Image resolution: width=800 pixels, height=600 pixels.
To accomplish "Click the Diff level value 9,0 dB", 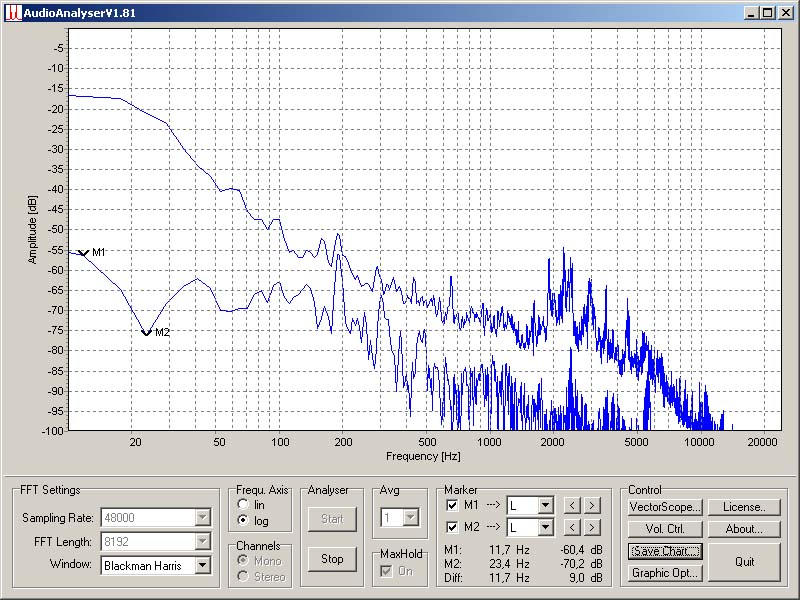I will point(586,578).
